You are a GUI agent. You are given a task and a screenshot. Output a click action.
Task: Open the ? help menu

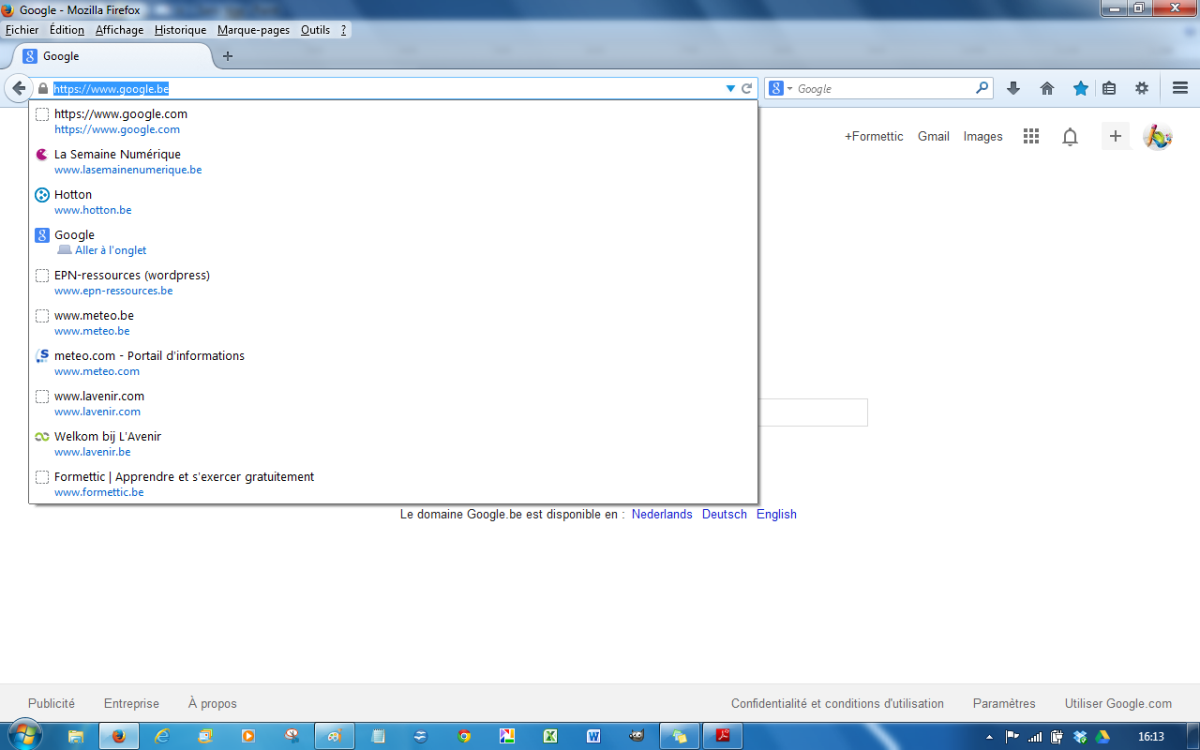pos(344,30)
